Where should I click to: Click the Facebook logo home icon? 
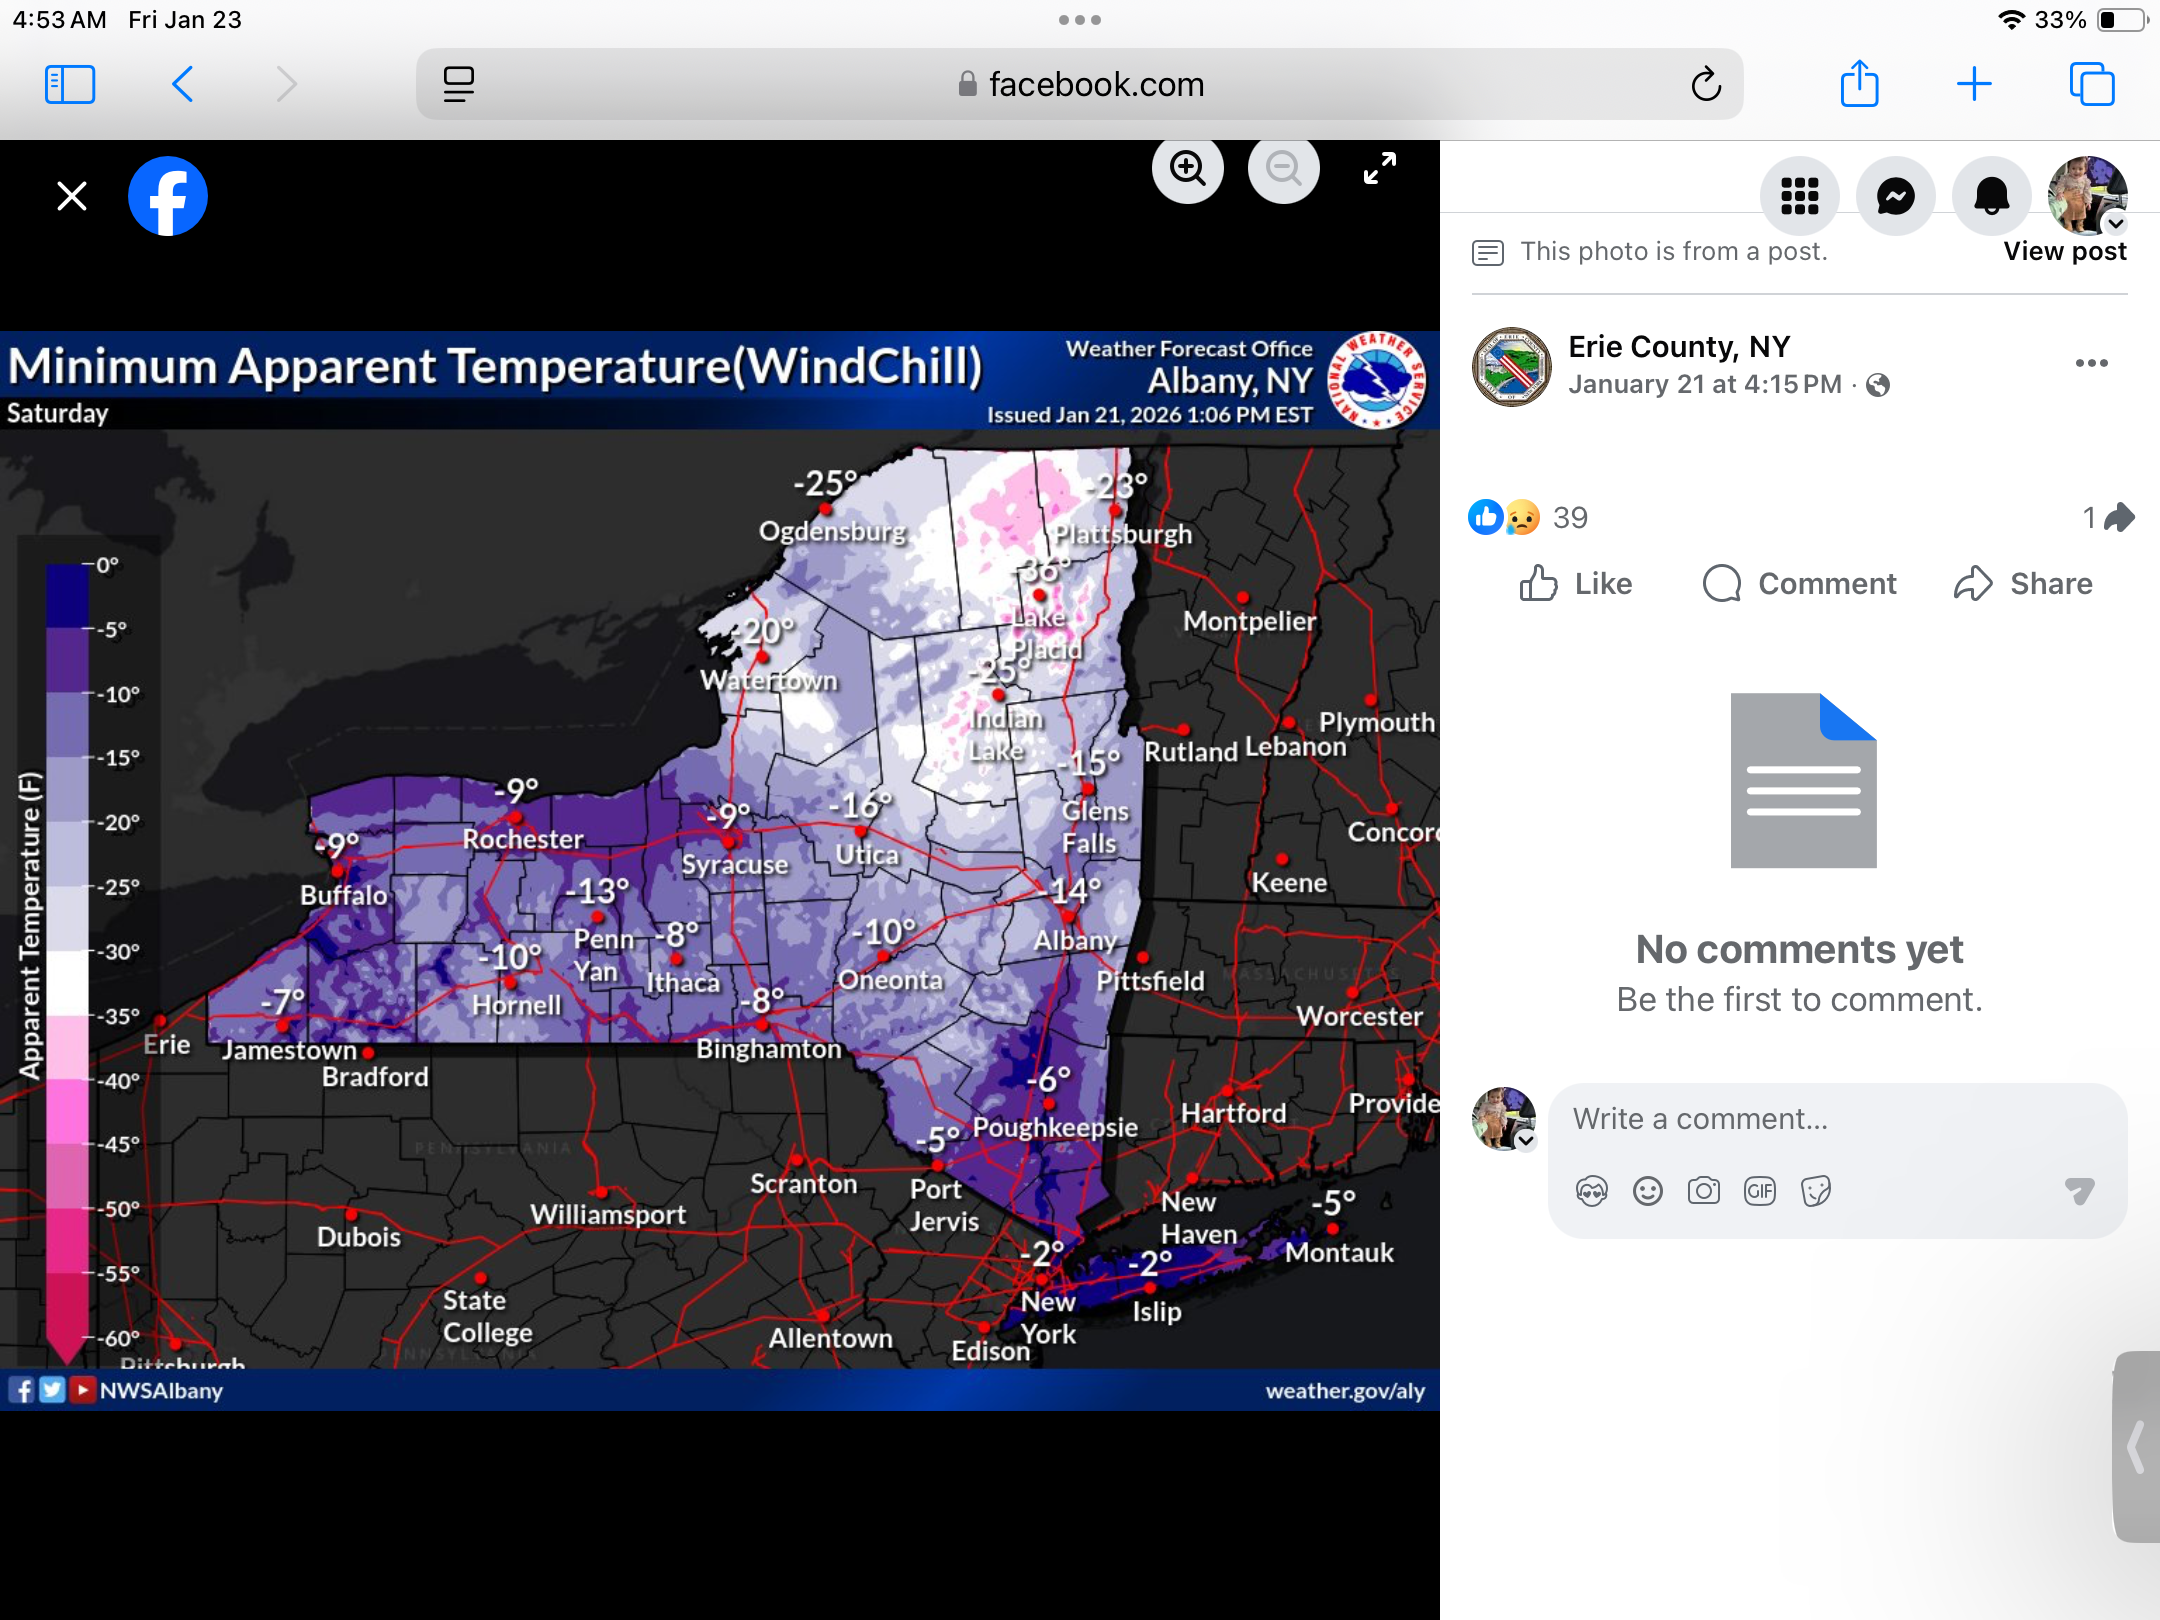(x=168, y=196)
